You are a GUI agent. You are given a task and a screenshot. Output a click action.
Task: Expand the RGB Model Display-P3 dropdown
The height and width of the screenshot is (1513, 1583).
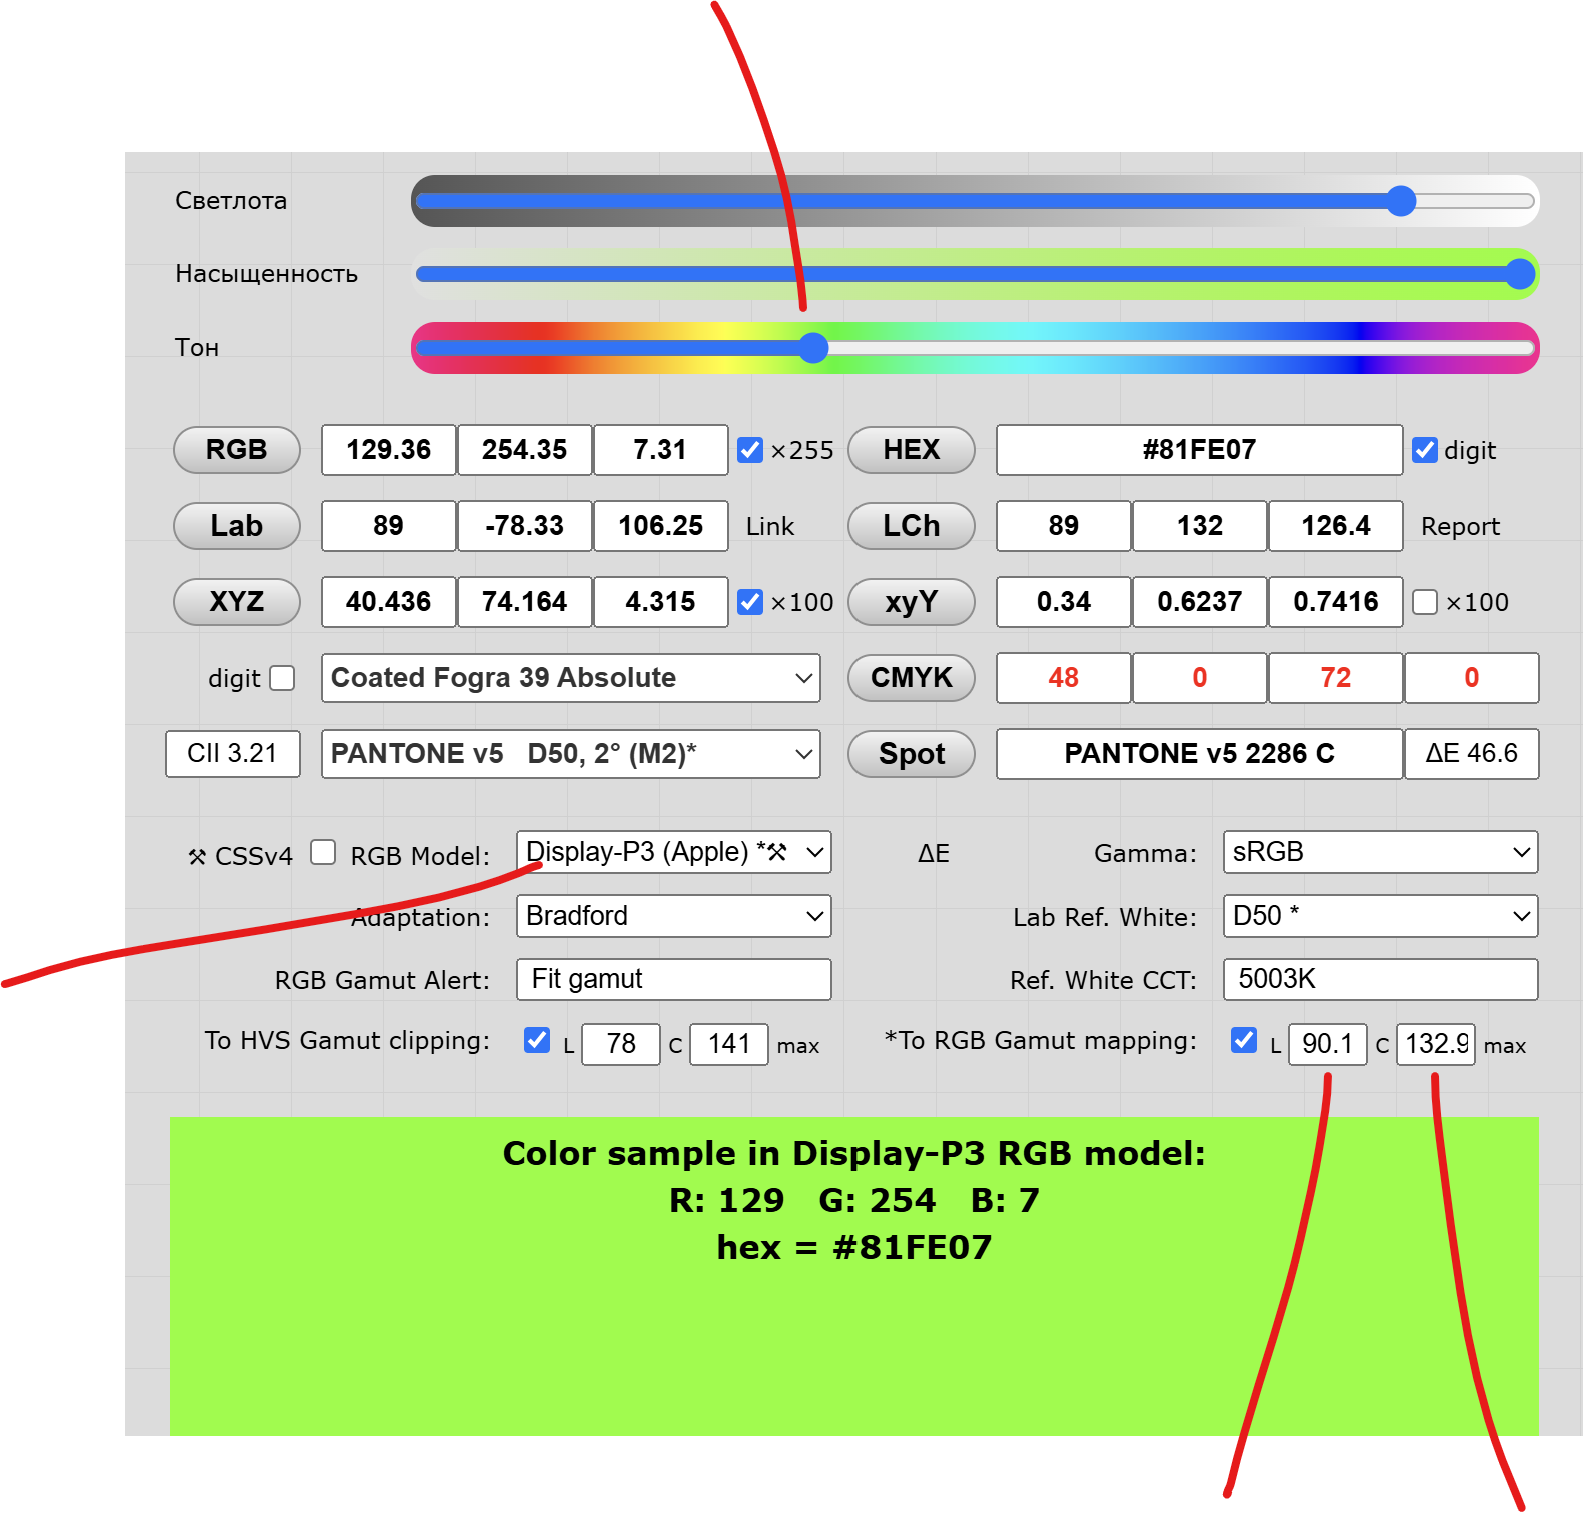[x=673, y=853]
